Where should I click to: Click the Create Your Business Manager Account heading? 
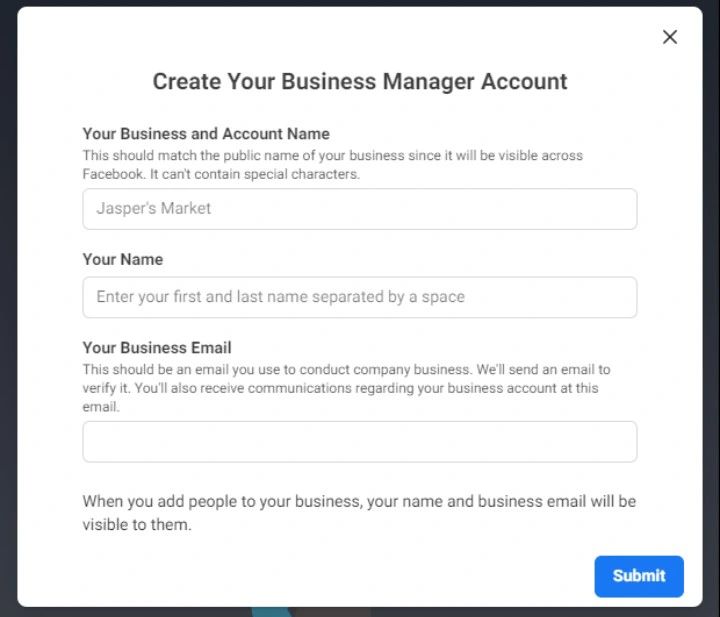pos(359,81)
